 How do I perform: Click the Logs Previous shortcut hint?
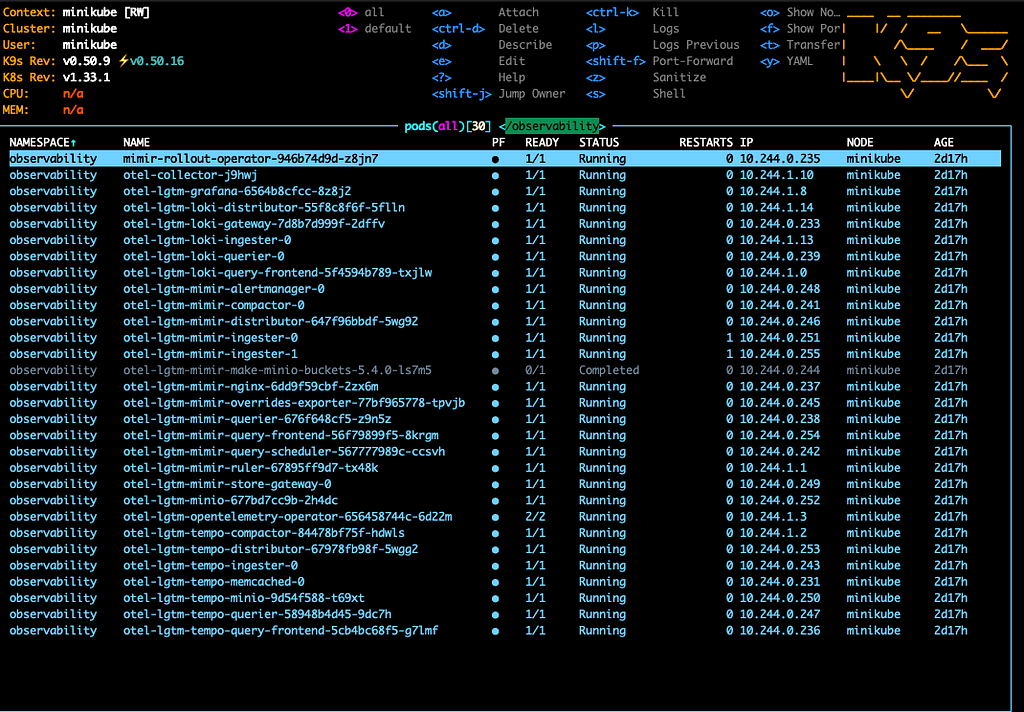tap(695, 45)
